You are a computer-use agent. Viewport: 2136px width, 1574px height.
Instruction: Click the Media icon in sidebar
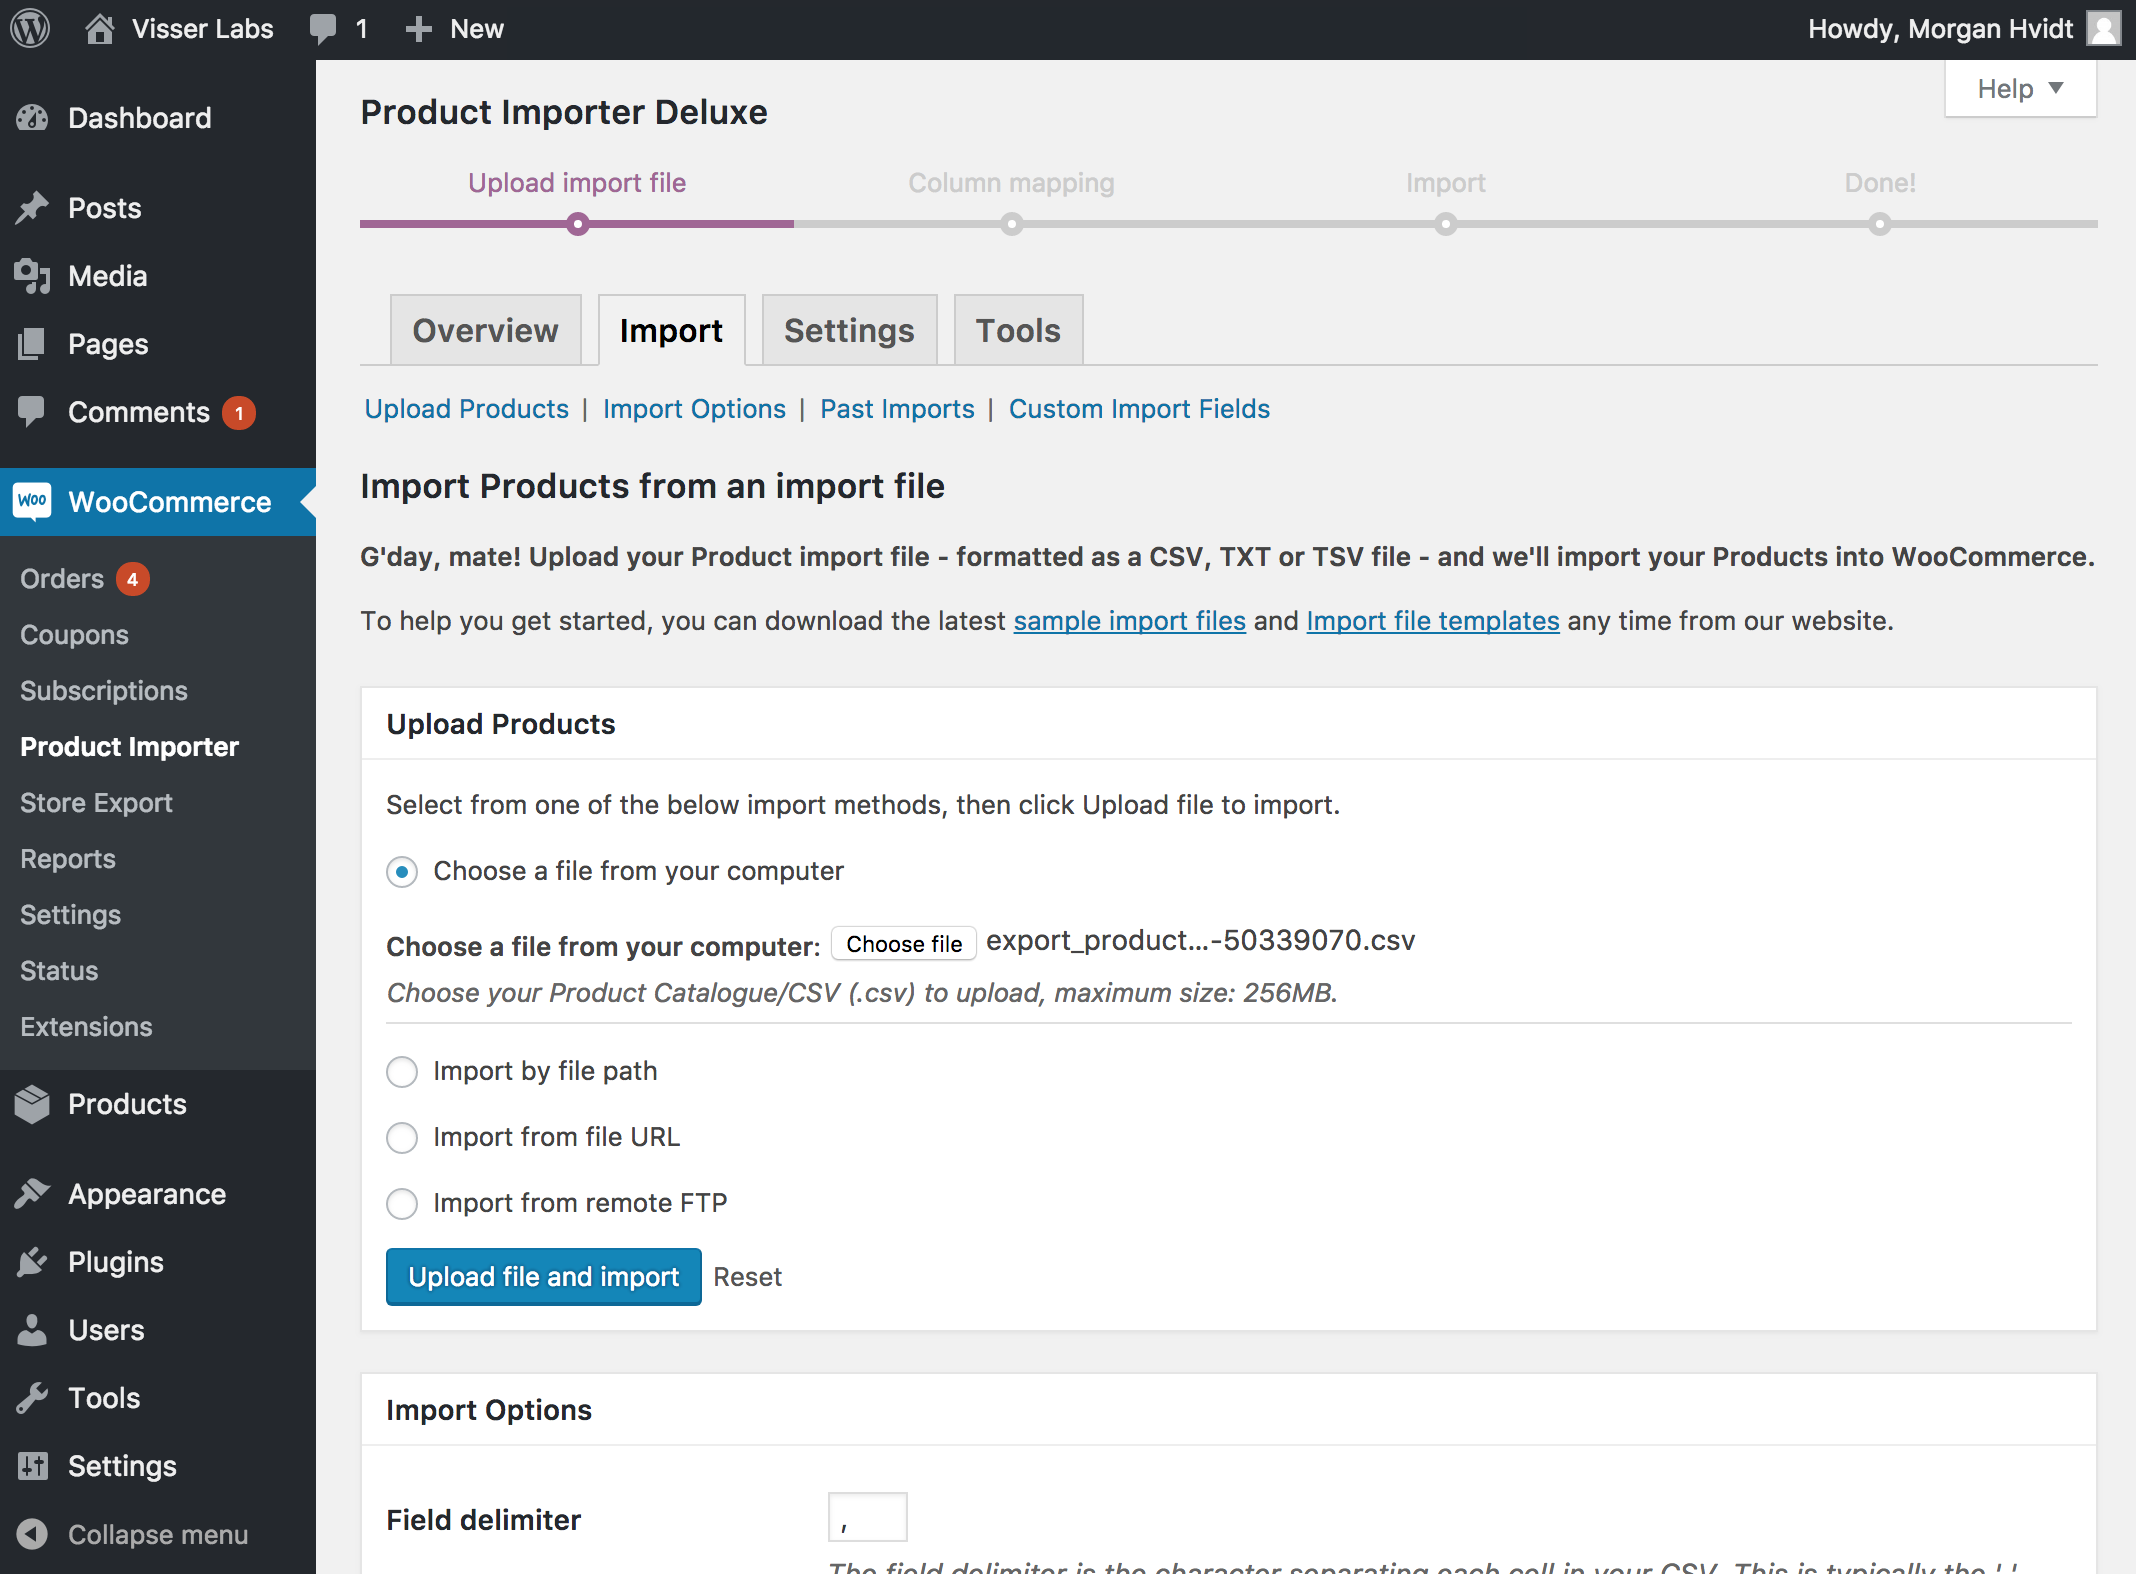click(x=32, y=276)
